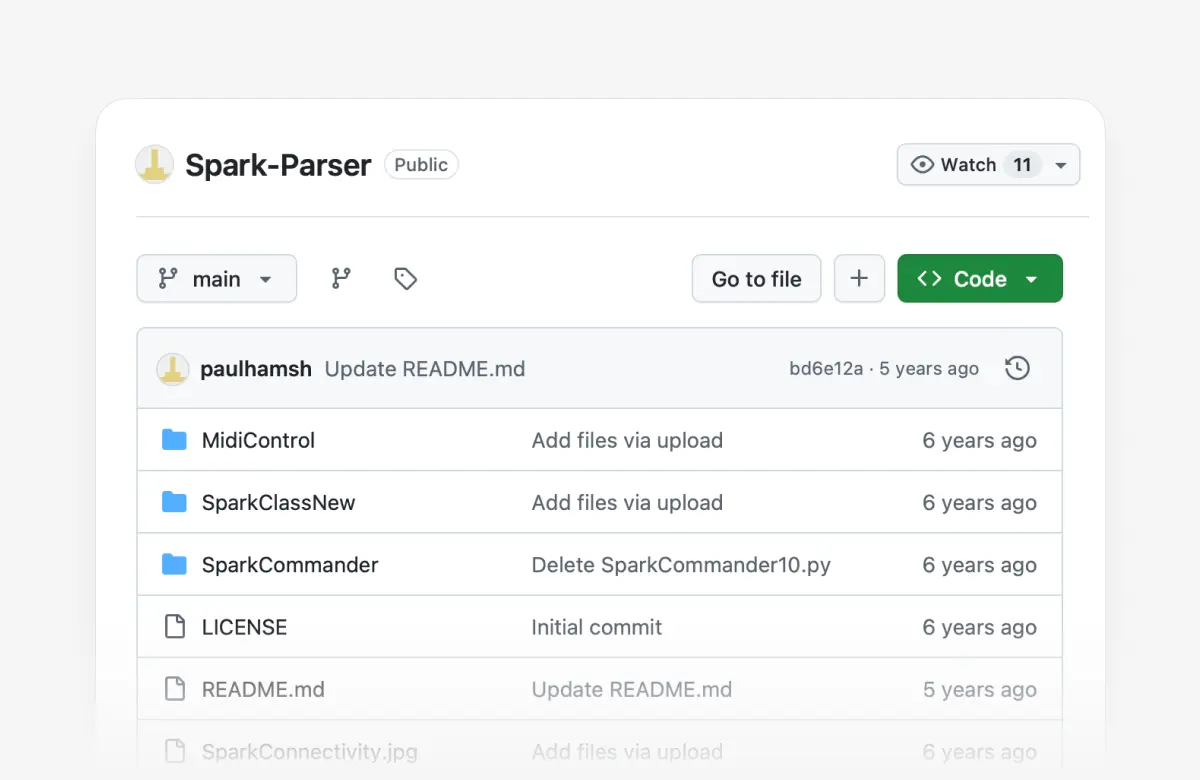Click the SparkCommander folder icon

[x=174, y=565]
